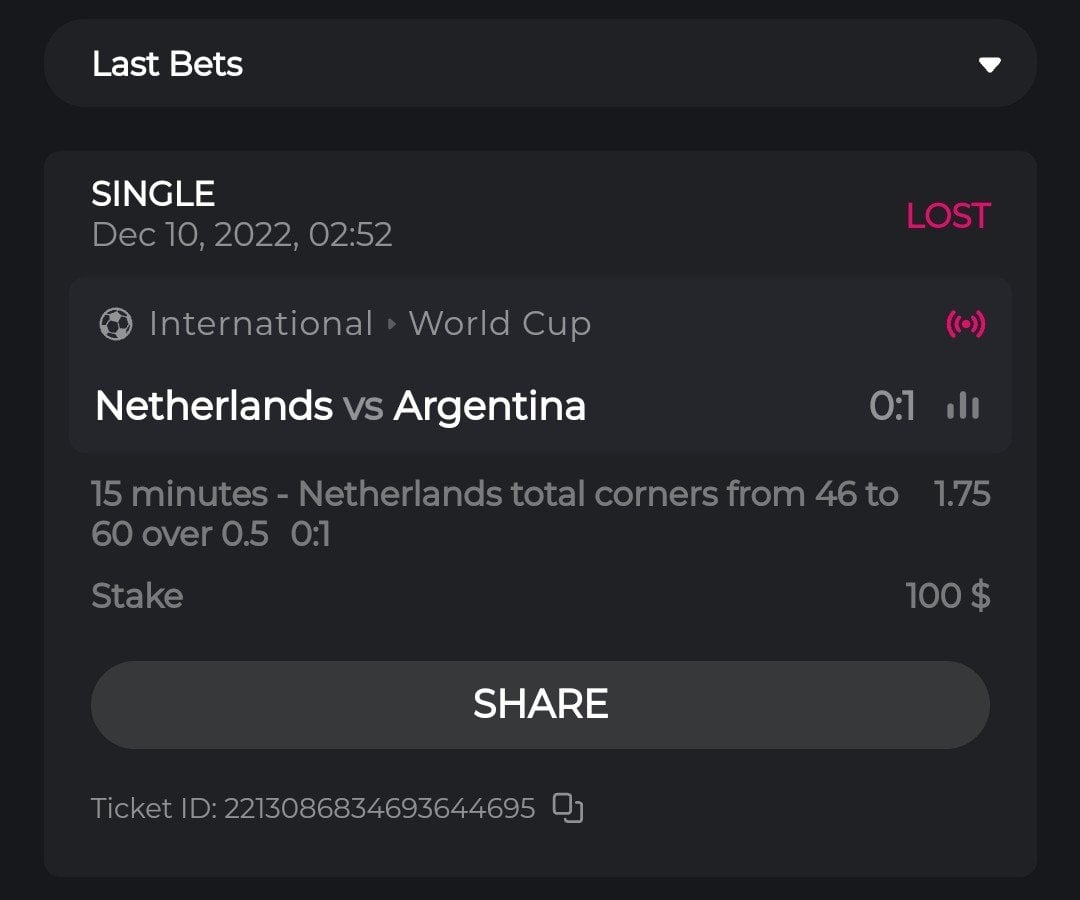This screenshot has width=1080, height=900.
Task: Click the 0:1 match score
Action: point(892,406)
